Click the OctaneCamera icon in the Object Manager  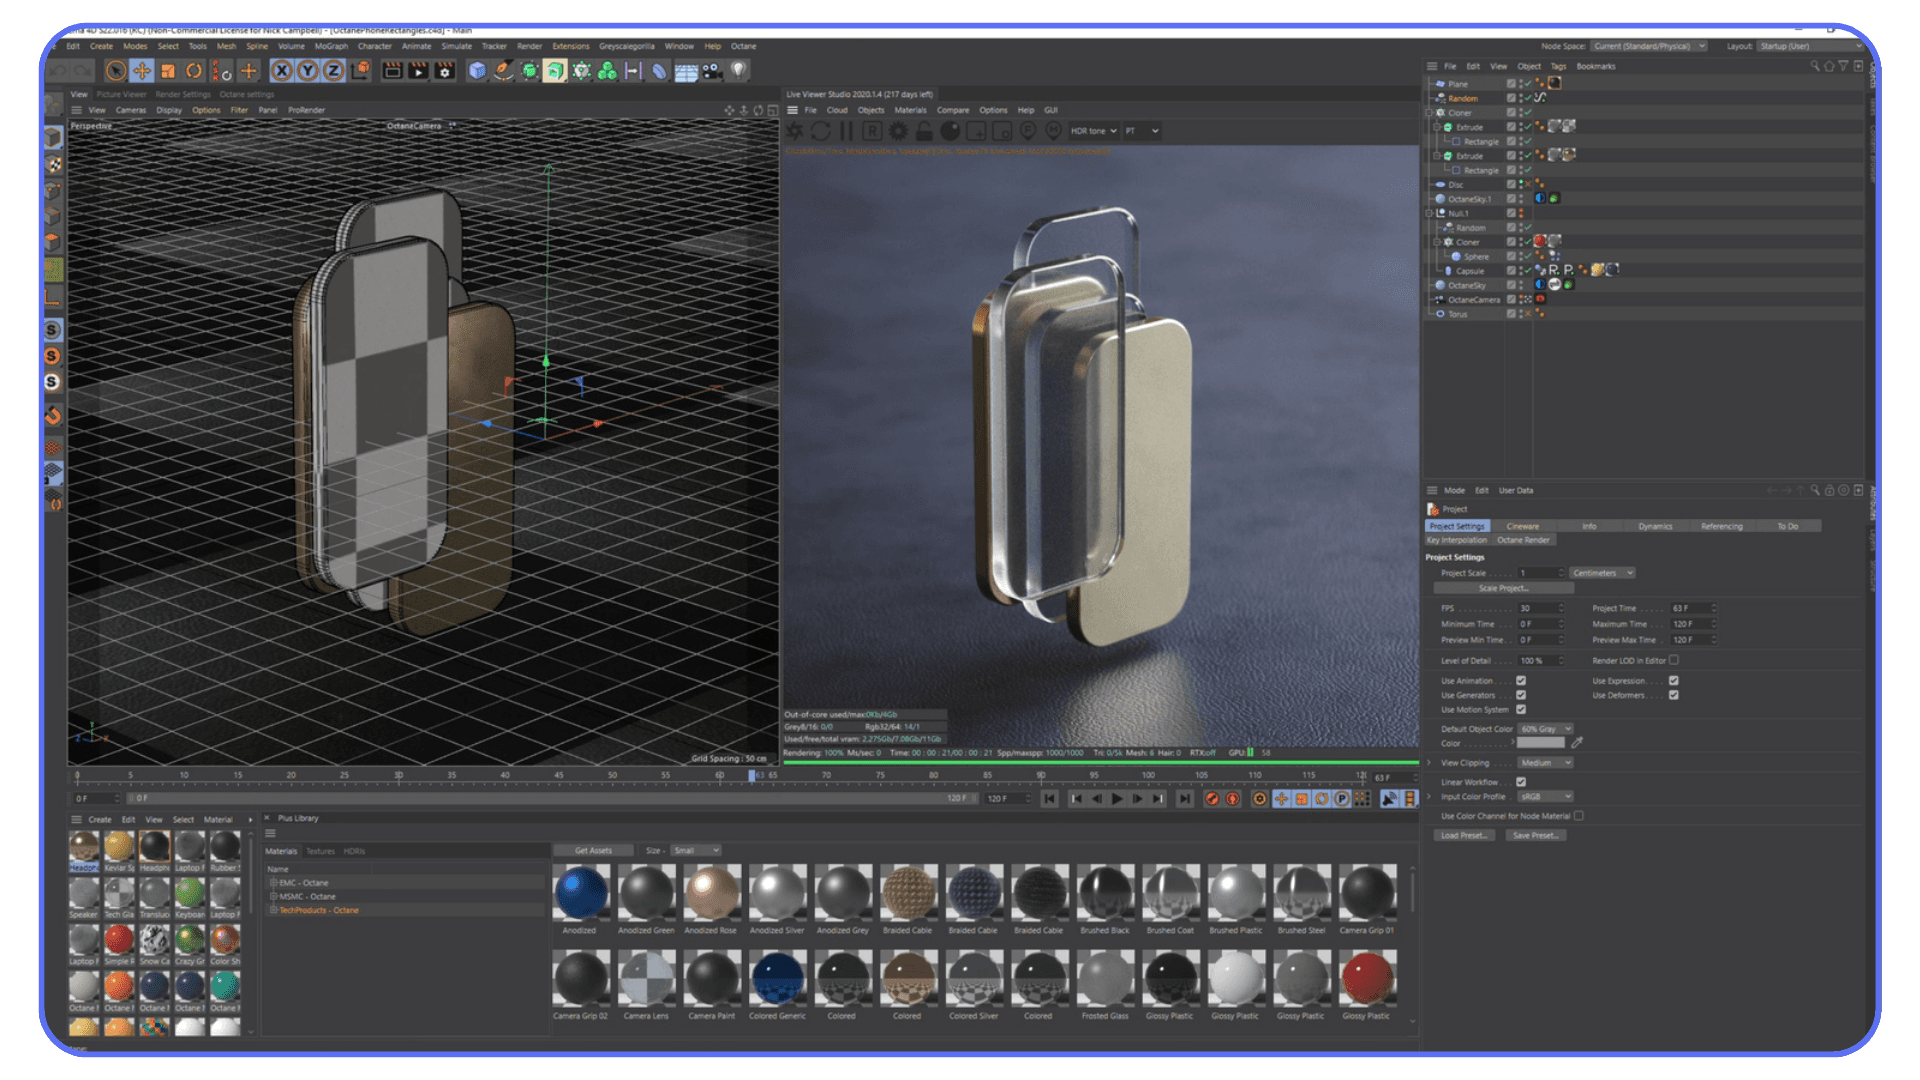[x=1440, y=299]
